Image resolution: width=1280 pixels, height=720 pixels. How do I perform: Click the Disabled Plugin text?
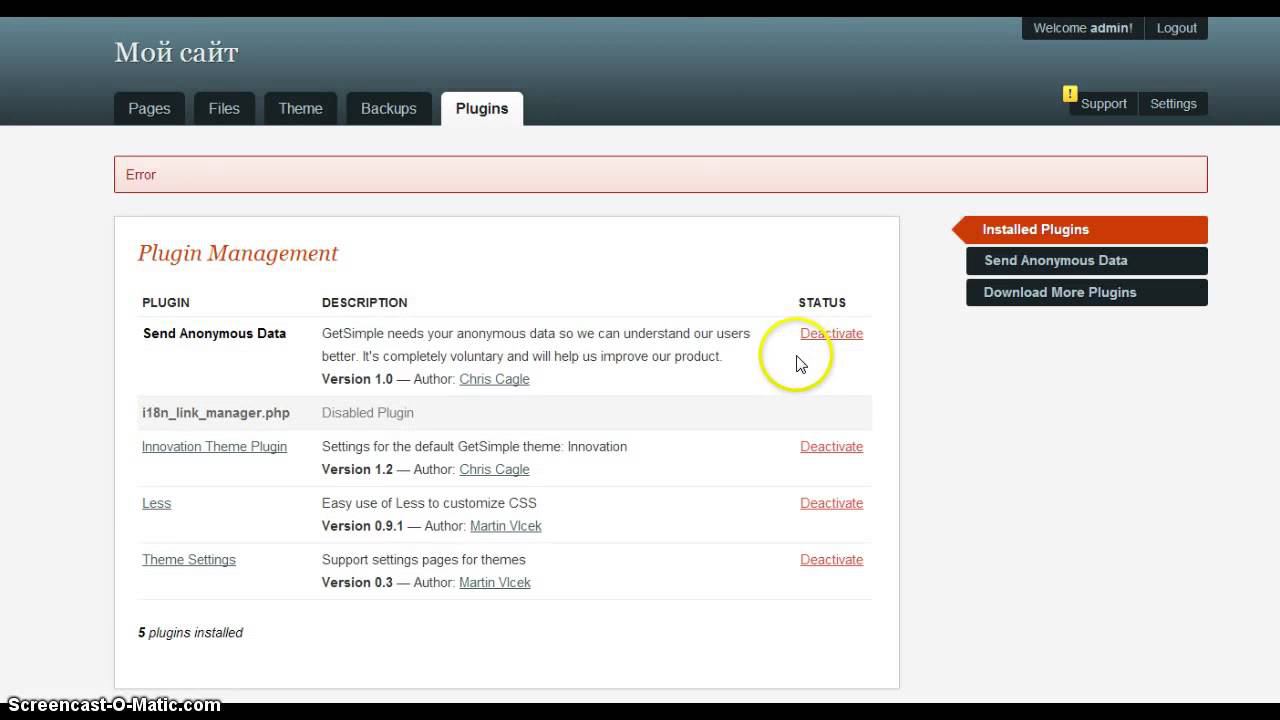[367, 413]
